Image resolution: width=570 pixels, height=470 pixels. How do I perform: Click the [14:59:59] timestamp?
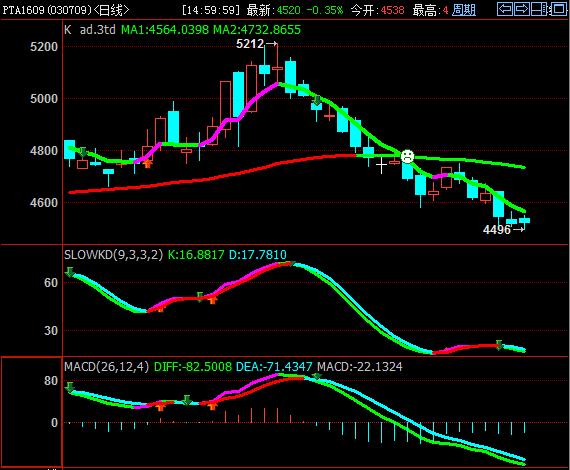pyautogui.click(x=211, y=10)
